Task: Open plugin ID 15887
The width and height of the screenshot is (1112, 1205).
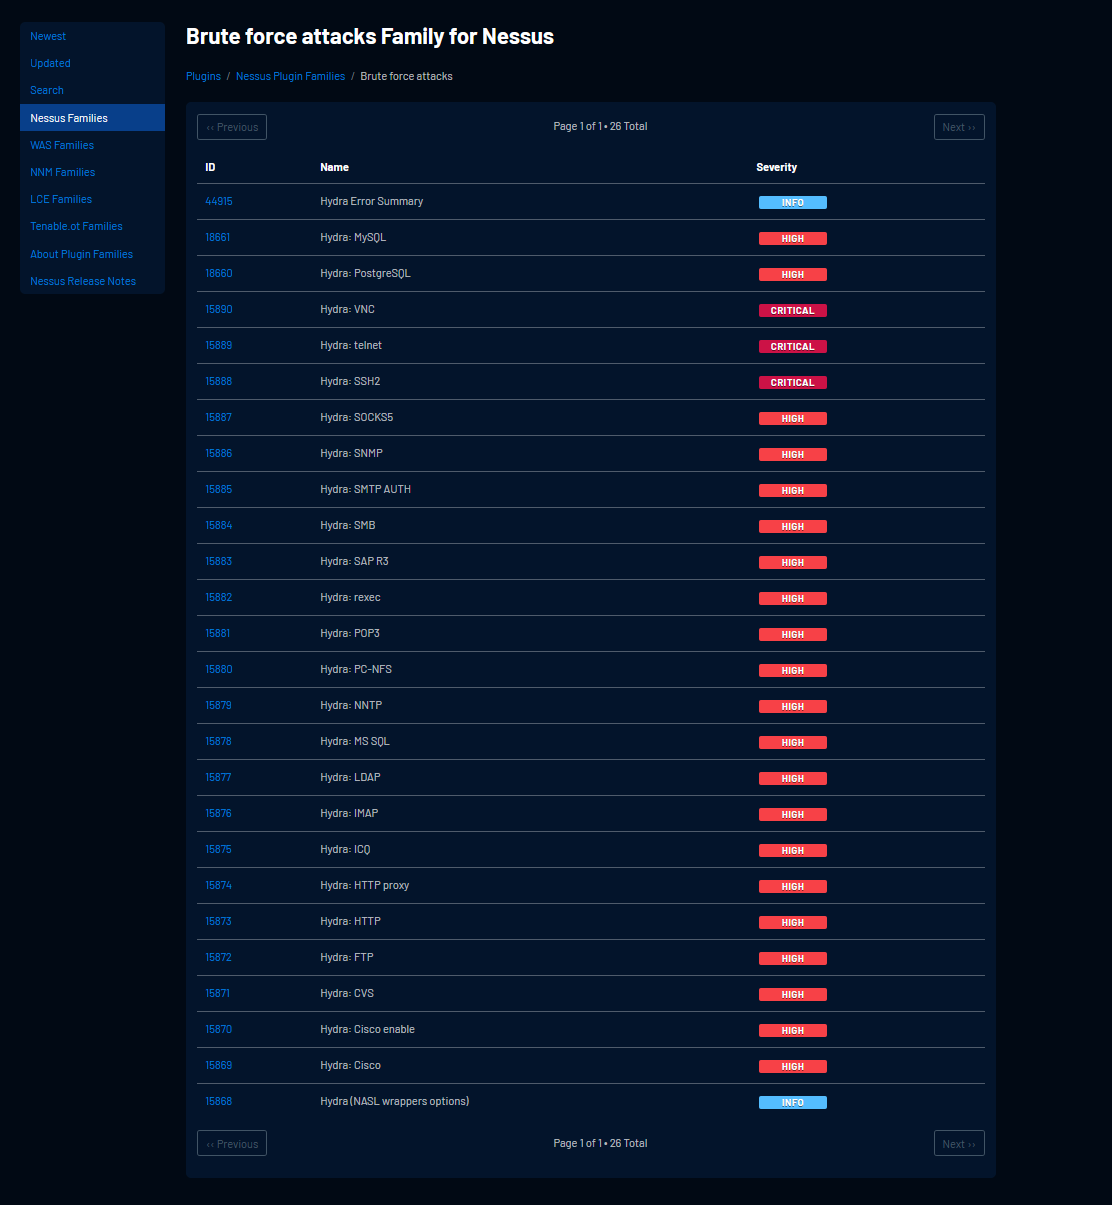Action: (219, 417)
